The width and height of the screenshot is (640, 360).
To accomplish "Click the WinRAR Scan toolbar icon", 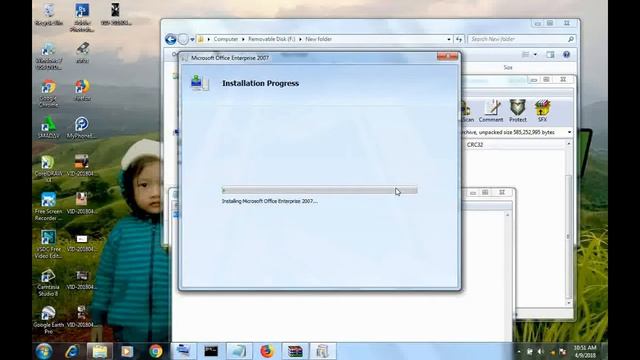I will click(x=467, y=111).
